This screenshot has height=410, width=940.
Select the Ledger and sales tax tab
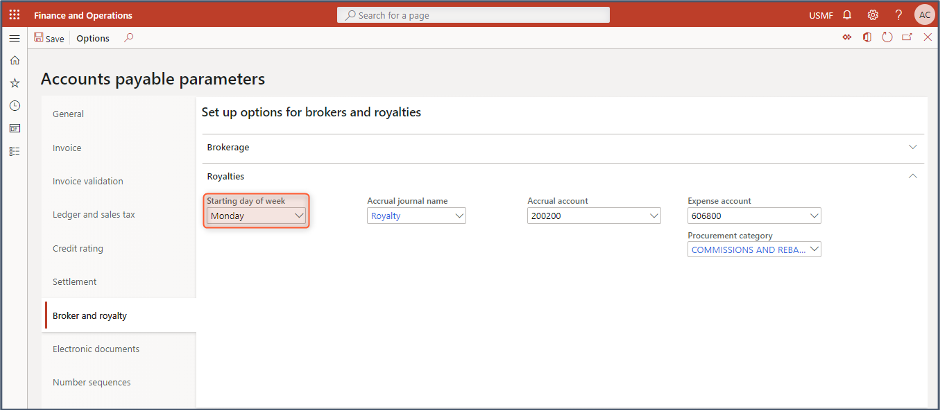[x=93, y=215]
